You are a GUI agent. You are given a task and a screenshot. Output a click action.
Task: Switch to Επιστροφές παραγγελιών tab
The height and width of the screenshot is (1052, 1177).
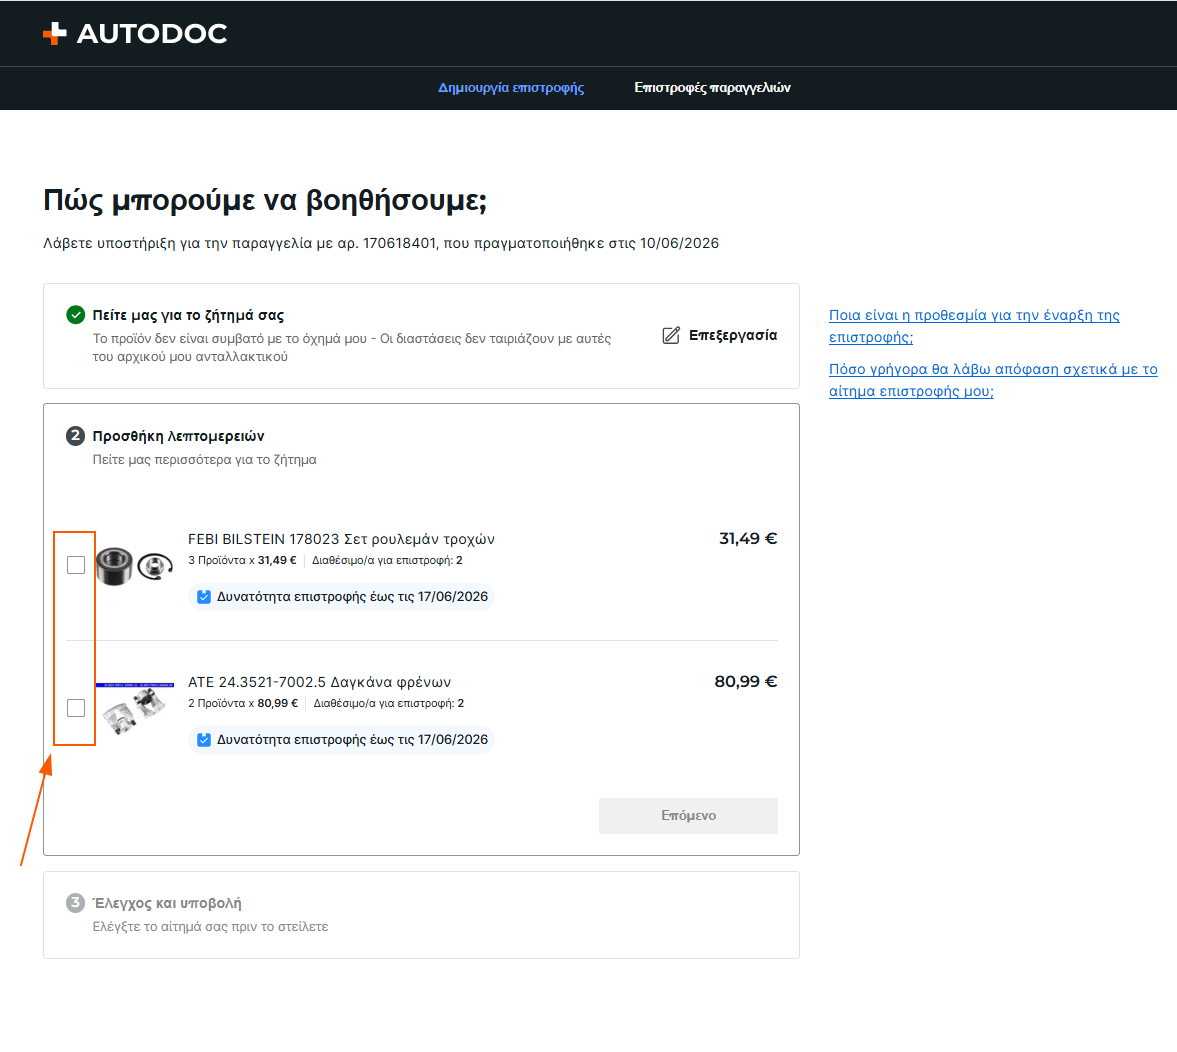point(712,88)
